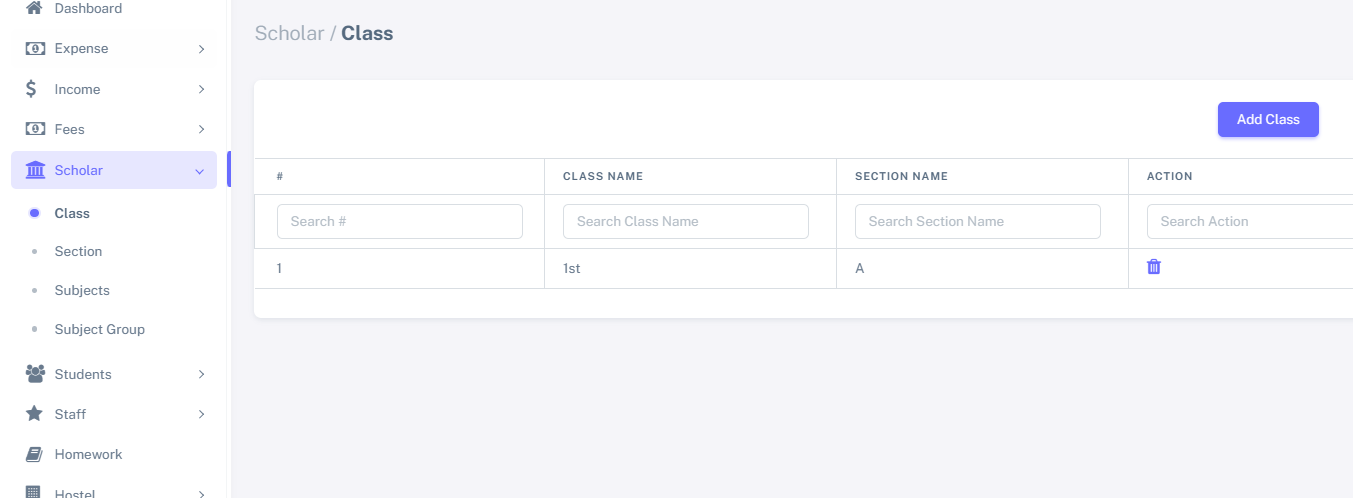This screenshot has width=1353, height=498.
Task: Click the Staff star icon
Action: tap(34, 414)
